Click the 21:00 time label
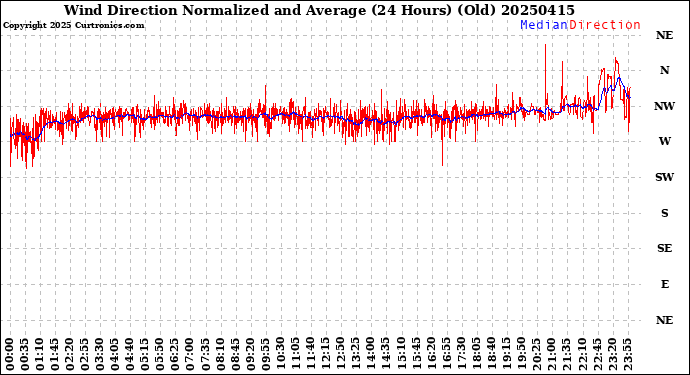The width and height of the screenshot is (690, 375). pyautogui.click(x=552, y=354)
